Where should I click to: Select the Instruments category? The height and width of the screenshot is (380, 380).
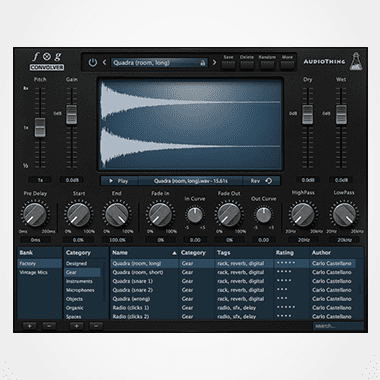[x=83, y=281]
